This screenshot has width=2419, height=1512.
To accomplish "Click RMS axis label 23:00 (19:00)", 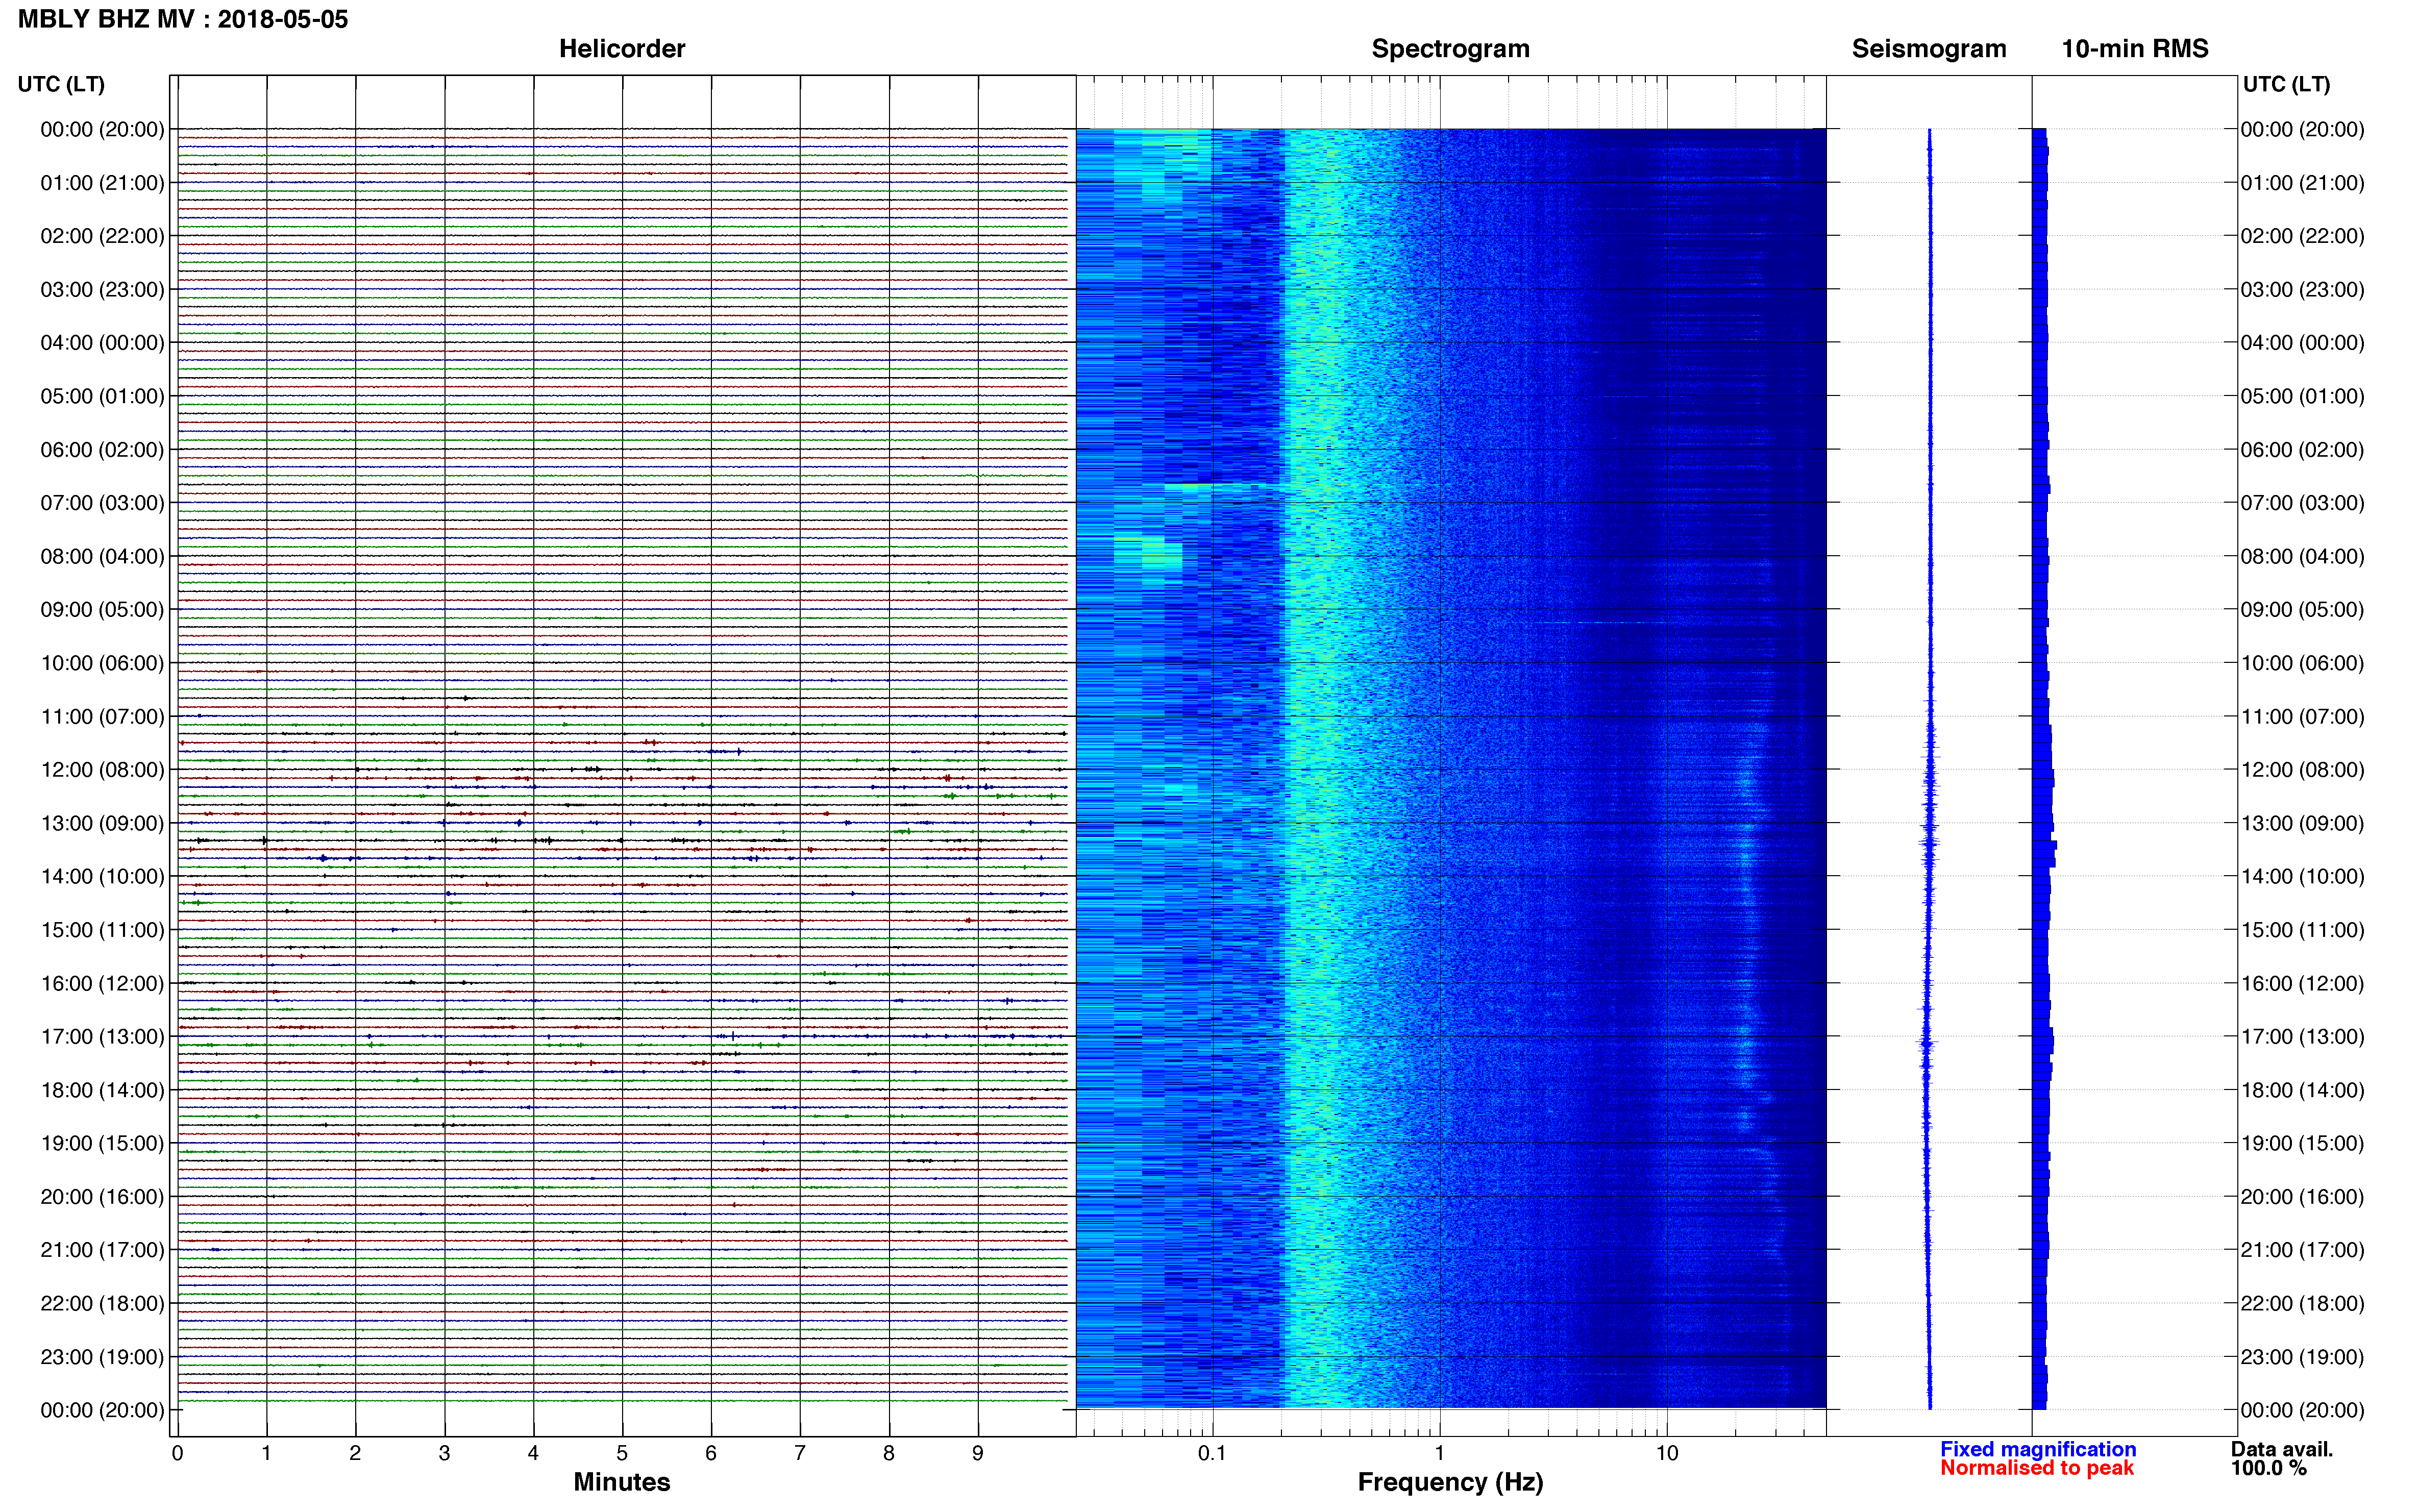I will 2302,1357.
